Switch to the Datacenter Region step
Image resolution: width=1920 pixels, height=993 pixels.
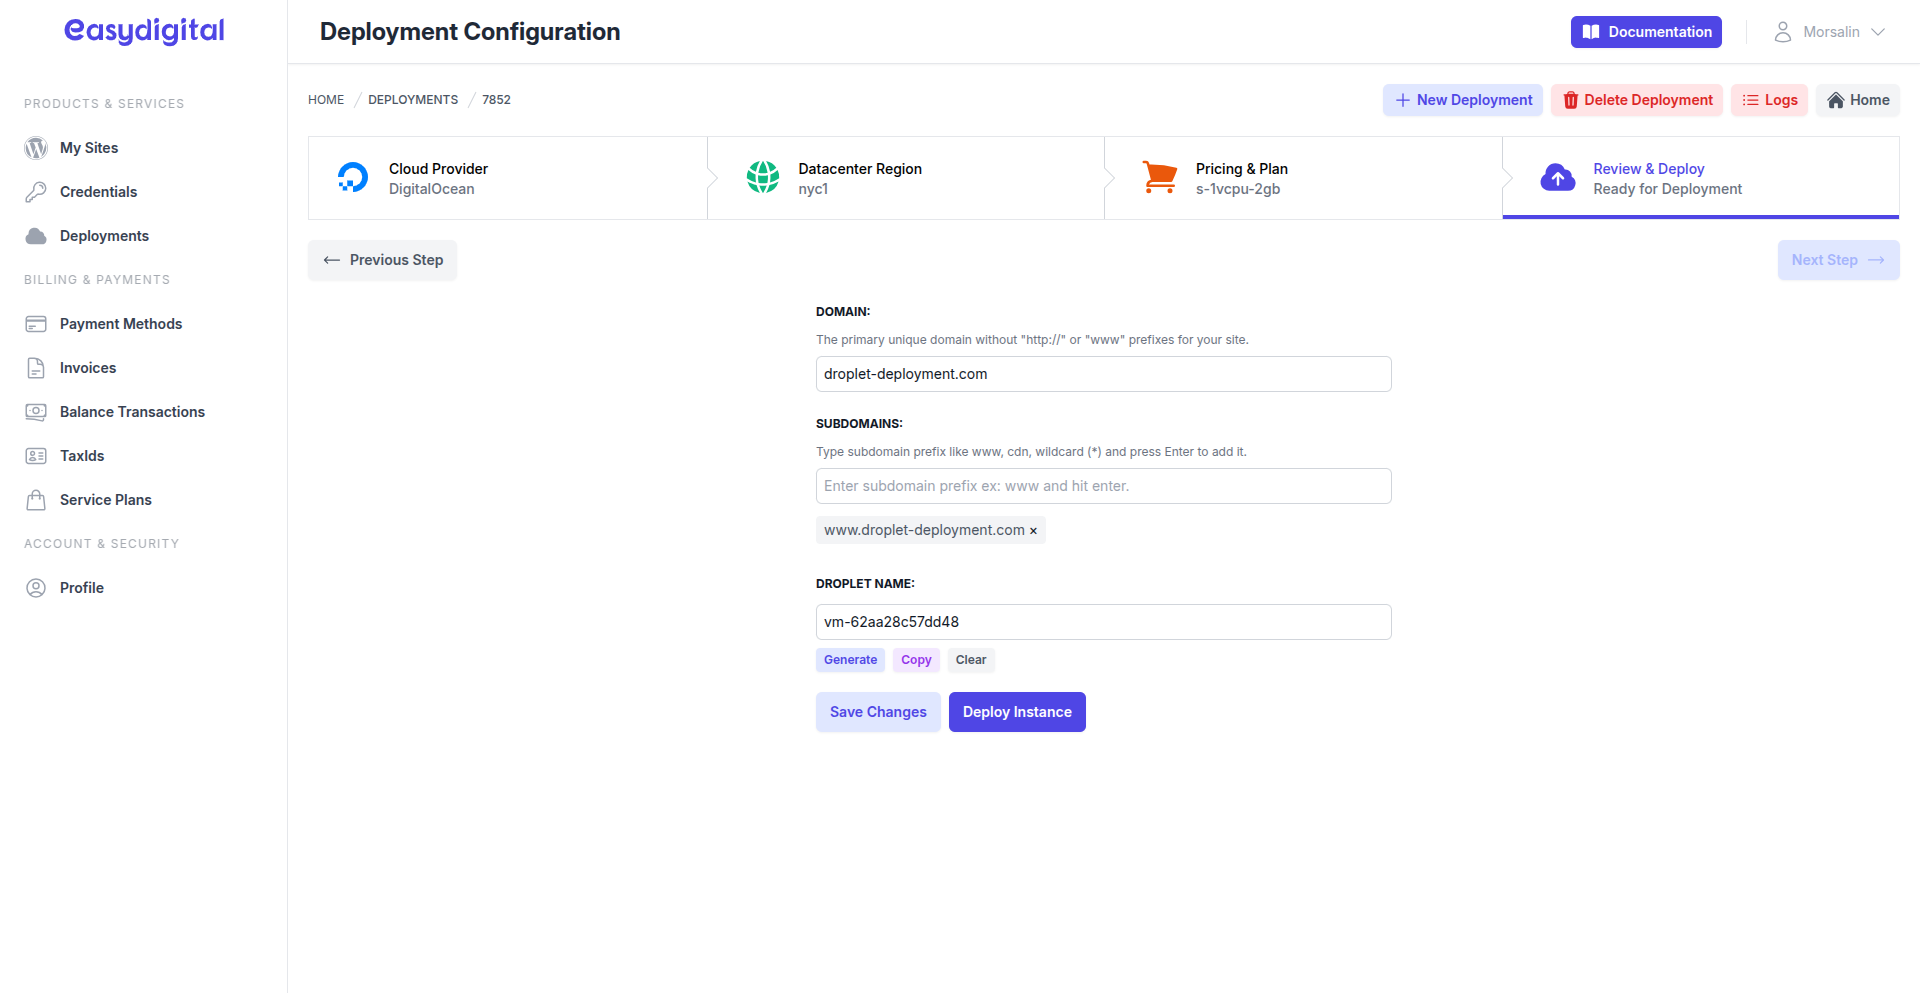click(x=905, y=178)
